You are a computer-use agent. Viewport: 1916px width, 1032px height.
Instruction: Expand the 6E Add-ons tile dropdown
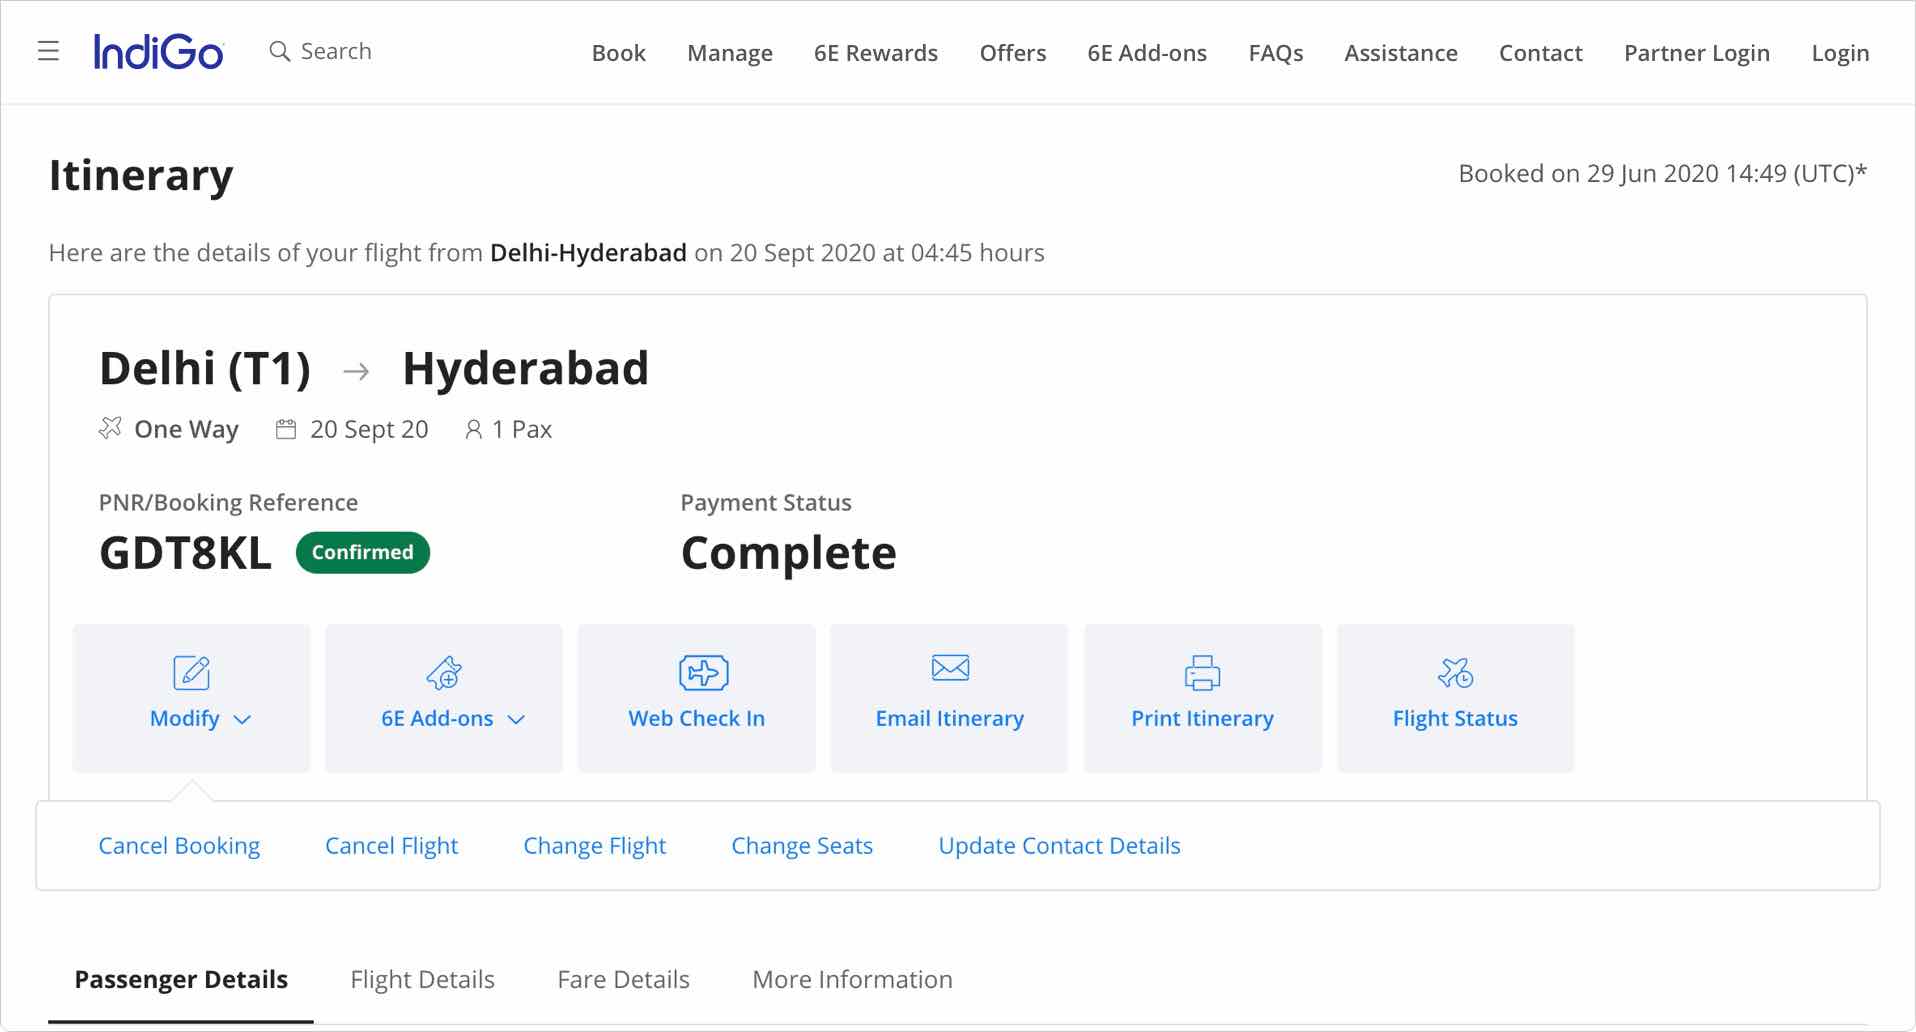tap(516, 720)
